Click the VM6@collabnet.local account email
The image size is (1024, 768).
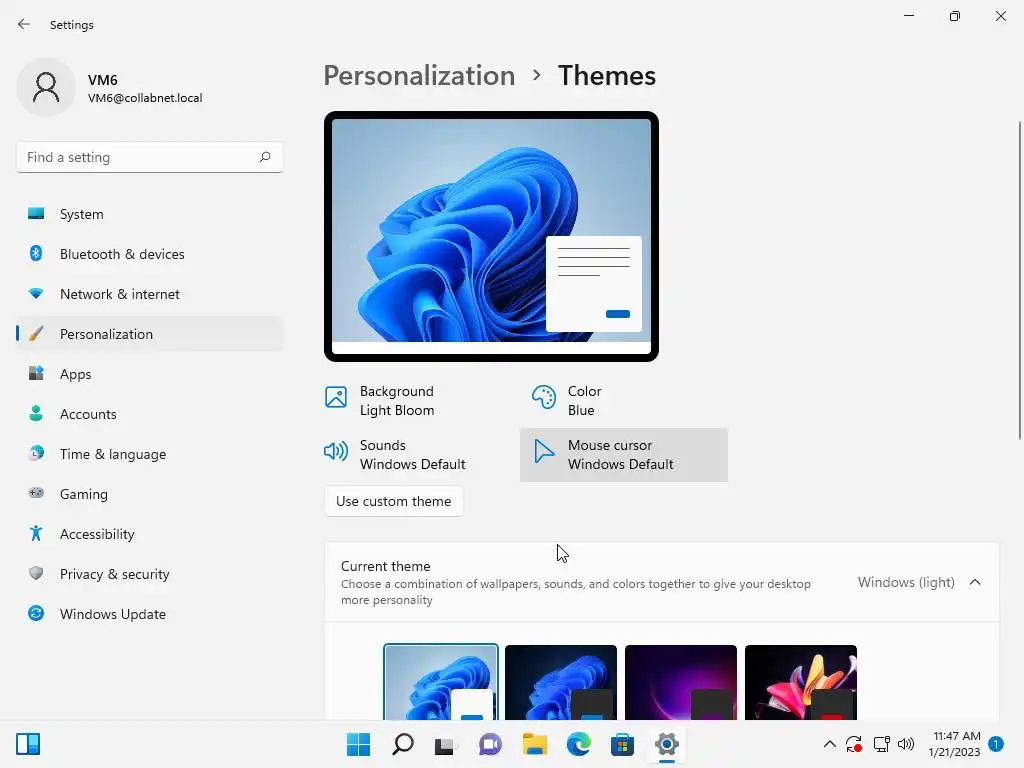click(145, 98)
